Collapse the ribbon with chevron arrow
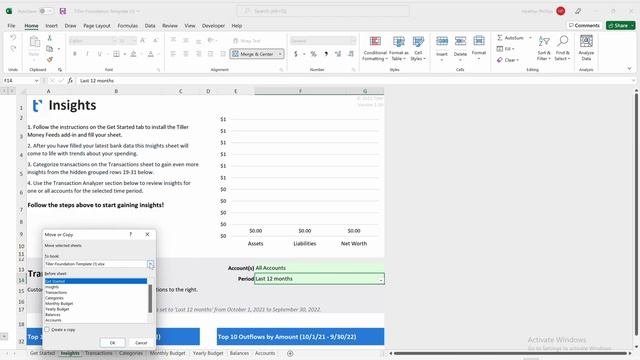 pos(629,69)
